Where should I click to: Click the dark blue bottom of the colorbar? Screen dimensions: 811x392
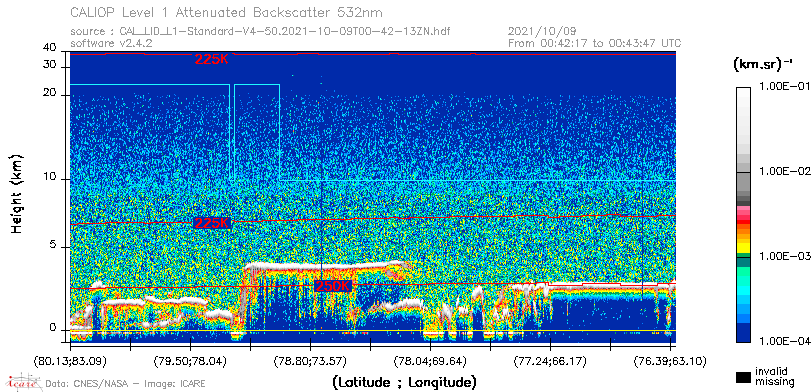[x=743, y=334]
